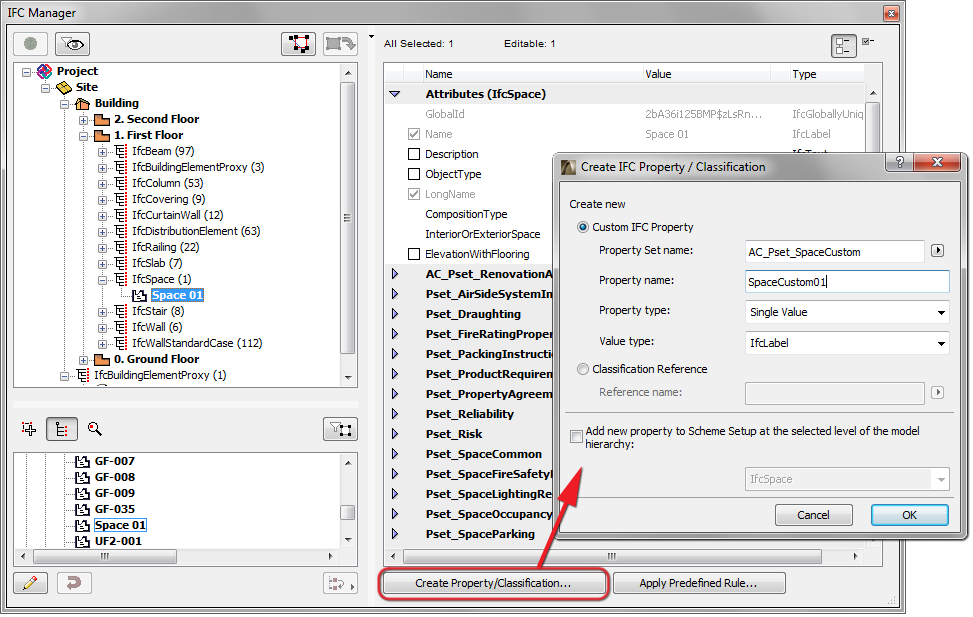The image size is (973, 617).
Task: Open the IfcSpace hierarchy level dropdown
Action: point(847,479)
